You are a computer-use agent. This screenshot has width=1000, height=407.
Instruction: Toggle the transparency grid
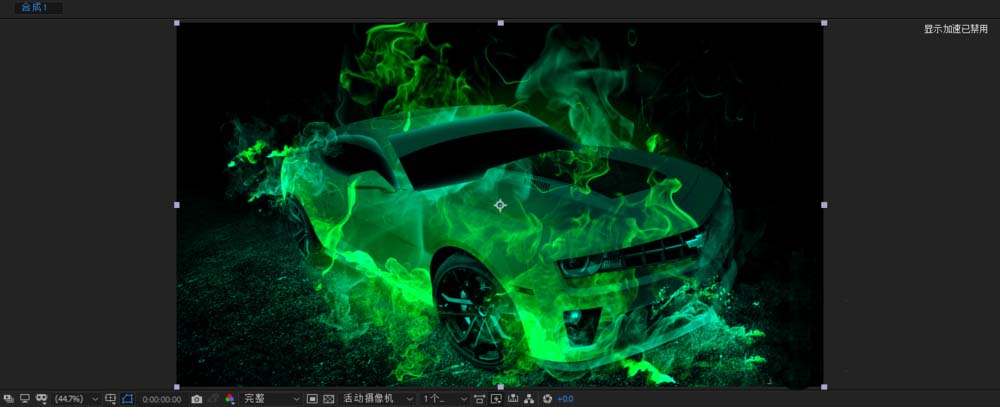(x=328, y=398)
